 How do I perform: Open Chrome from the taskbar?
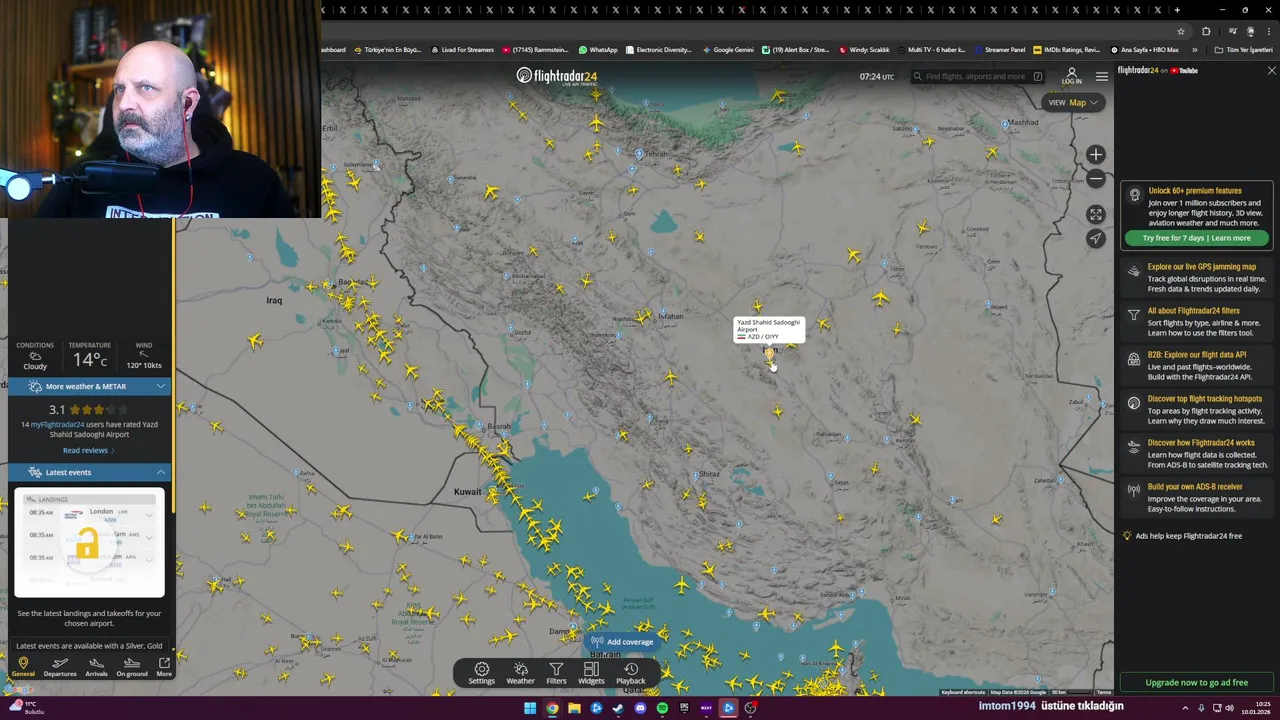click(551, 708)
